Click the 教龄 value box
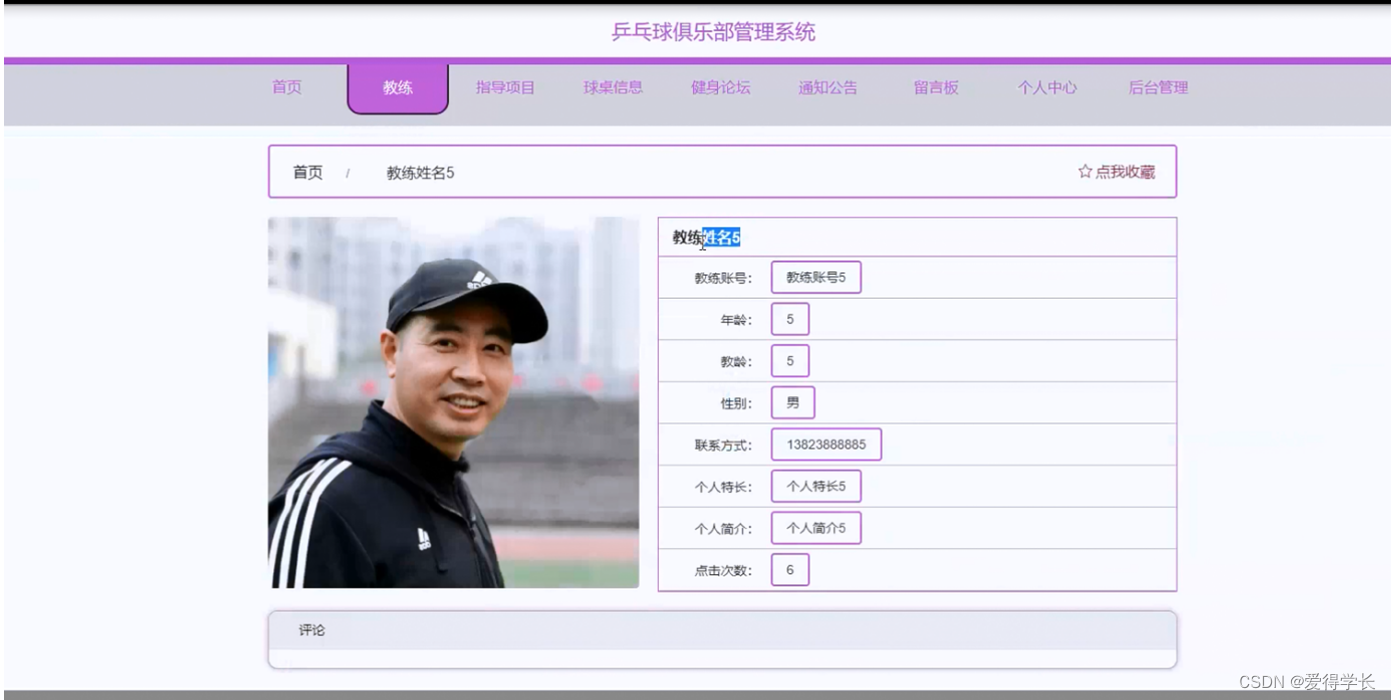Screen dimensions: 1391x700 [x=790, y=361]
